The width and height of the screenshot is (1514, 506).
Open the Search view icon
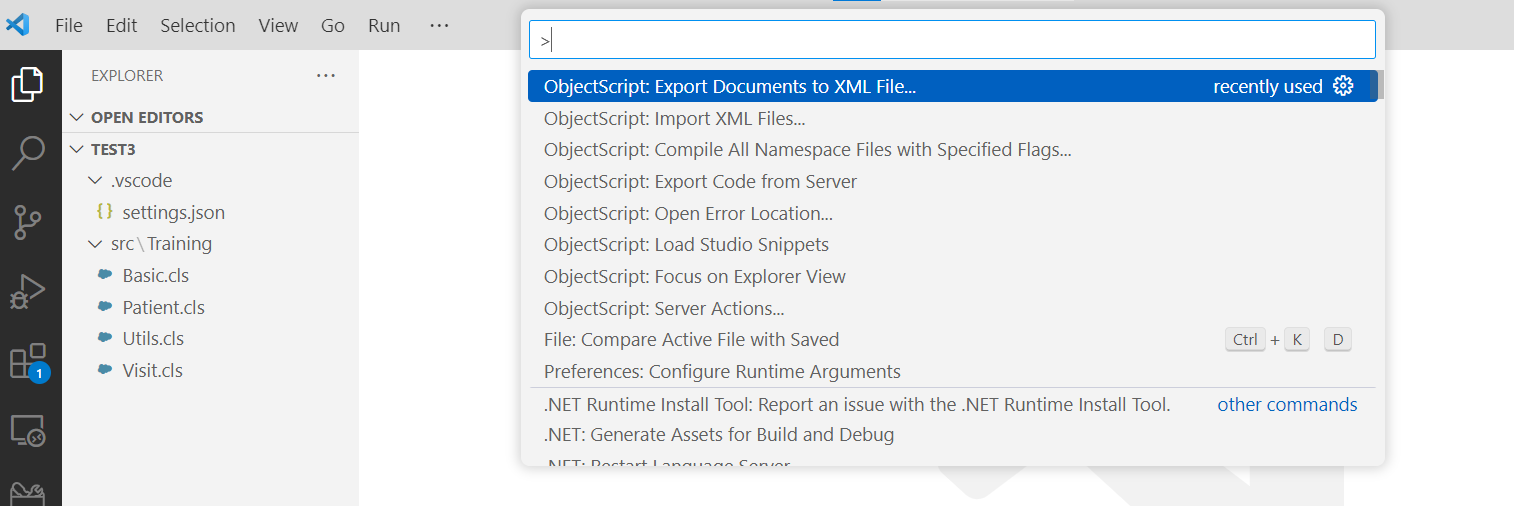coord(28,153)
